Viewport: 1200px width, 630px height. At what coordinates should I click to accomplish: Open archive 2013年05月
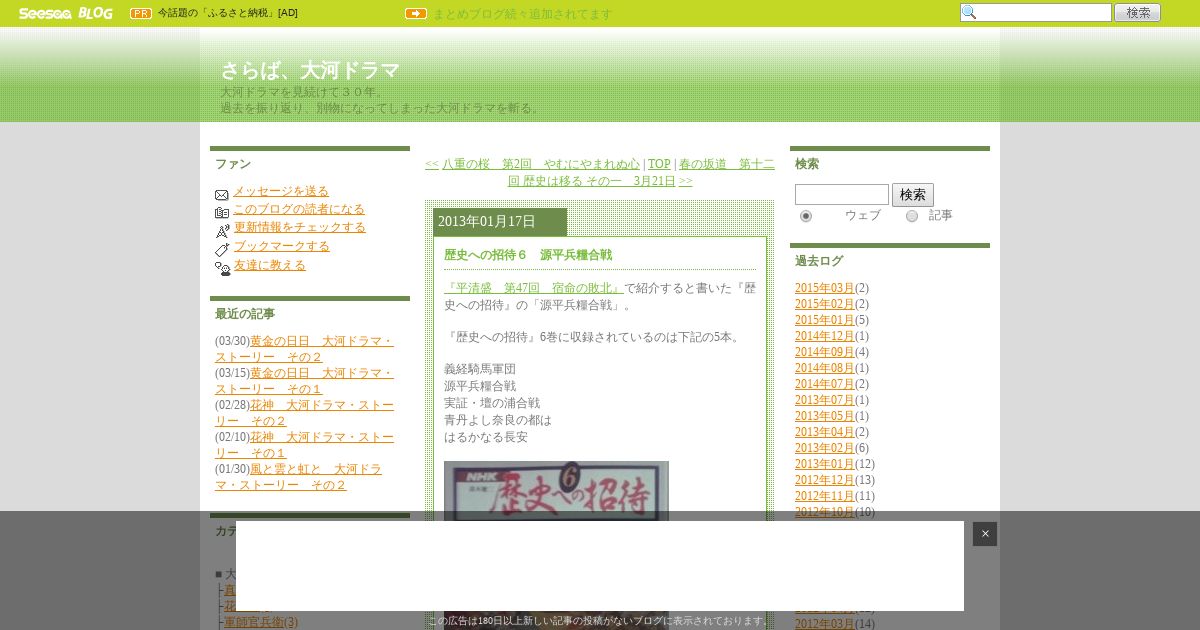pyautogui.click(x=825, y=416)
